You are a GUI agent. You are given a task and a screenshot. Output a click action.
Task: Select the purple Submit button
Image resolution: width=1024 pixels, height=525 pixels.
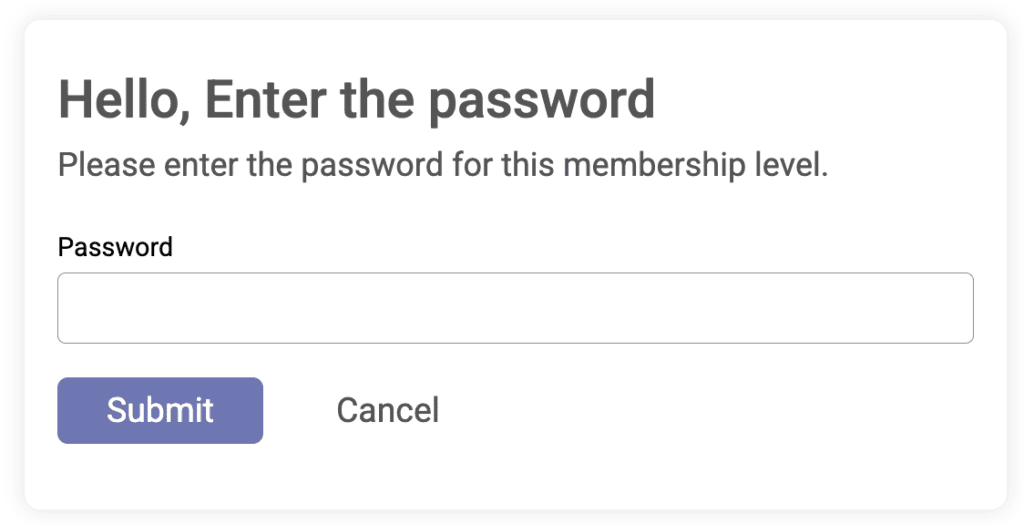(x=160, y=410)
